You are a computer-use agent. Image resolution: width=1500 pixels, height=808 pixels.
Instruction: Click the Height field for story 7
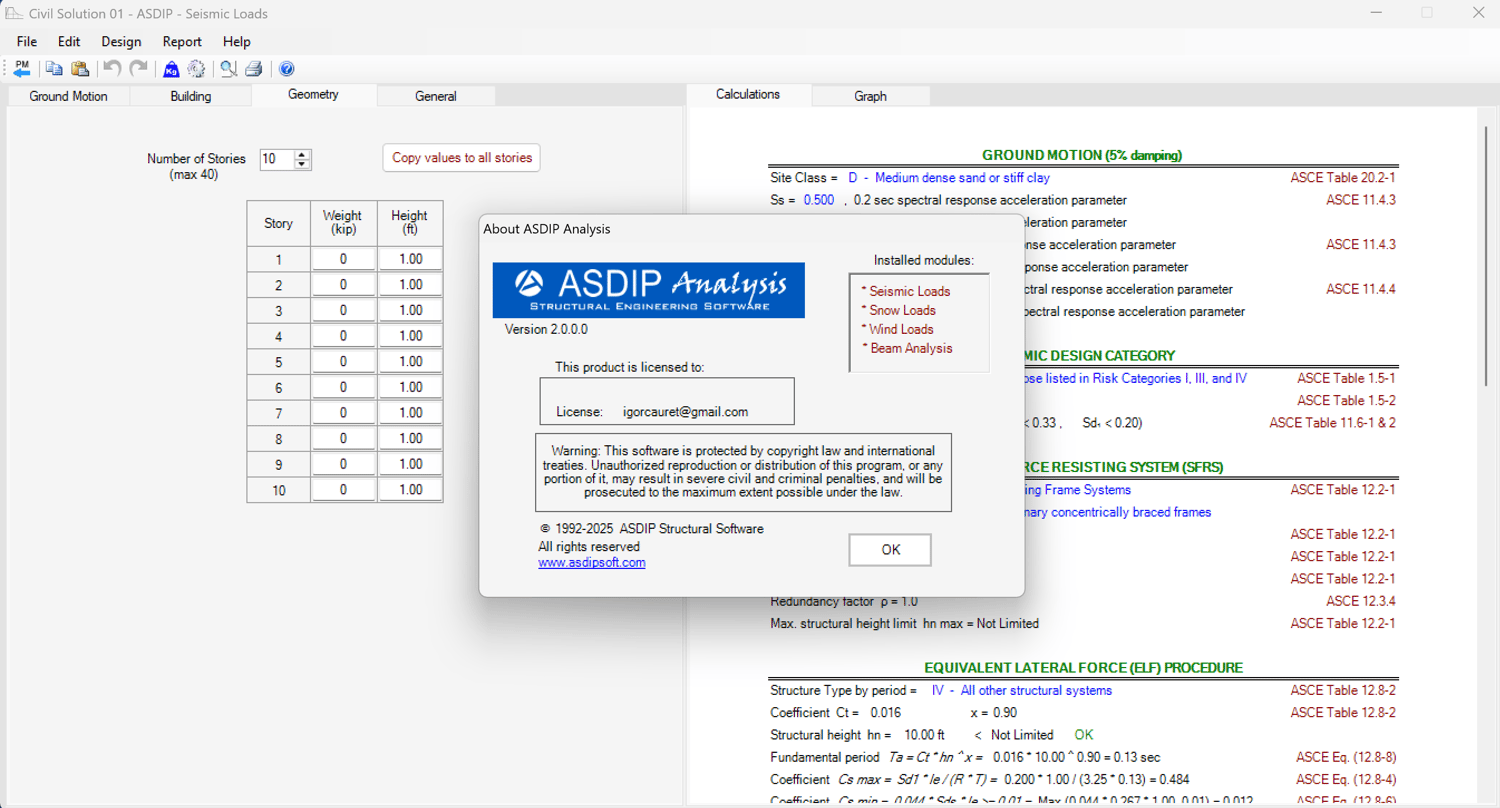click(410, 413)
